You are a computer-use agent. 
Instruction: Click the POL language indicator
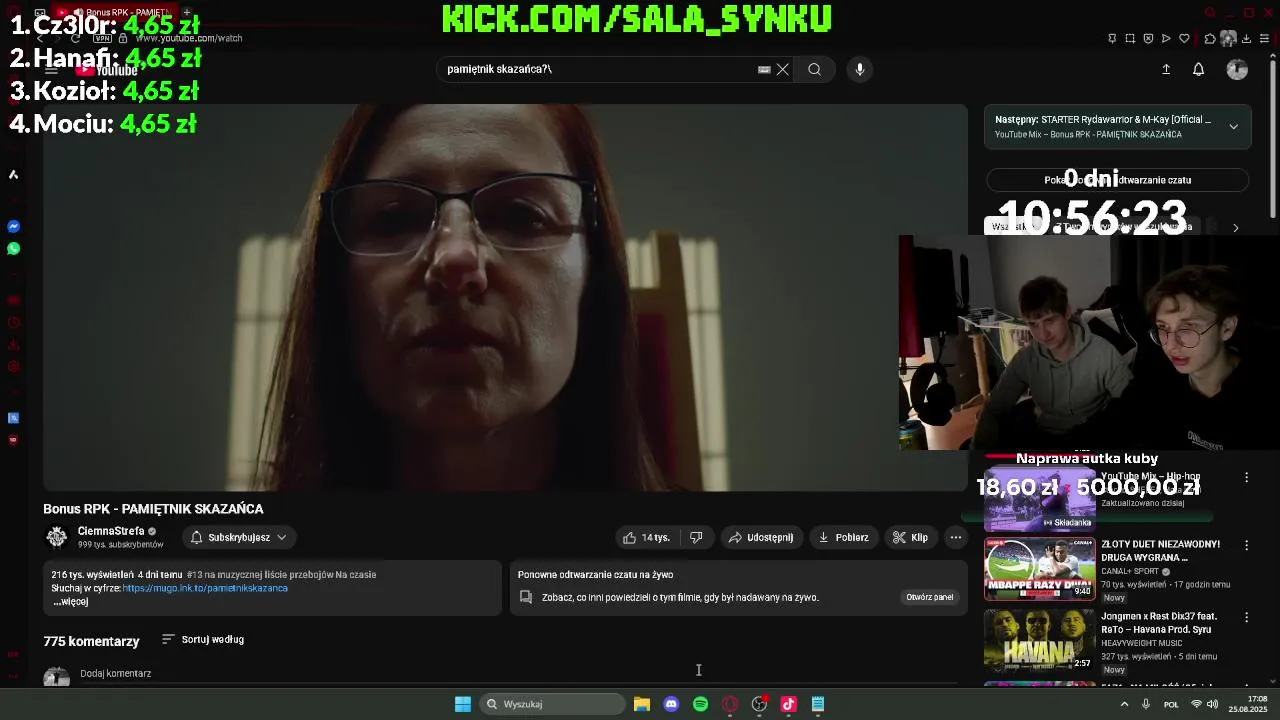(x=1171, y=704)
